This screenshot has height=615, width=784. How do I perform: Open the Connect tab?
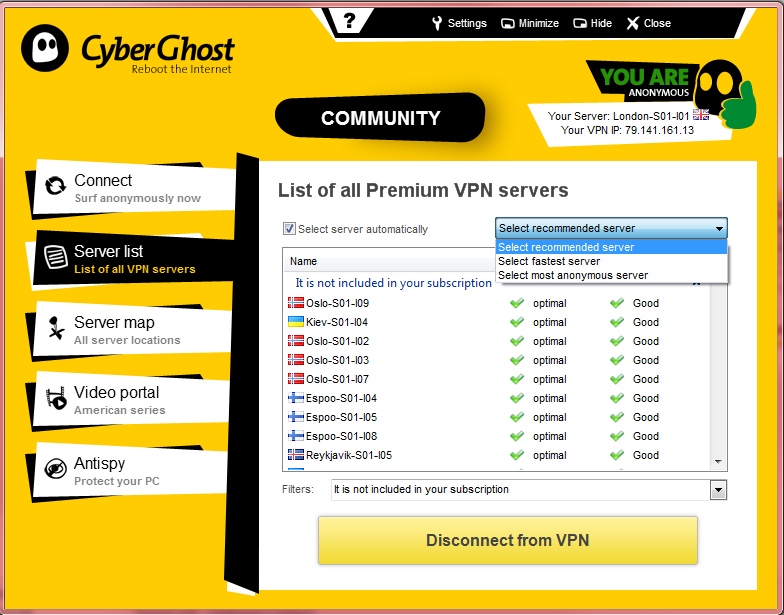[x=133, y=188]
